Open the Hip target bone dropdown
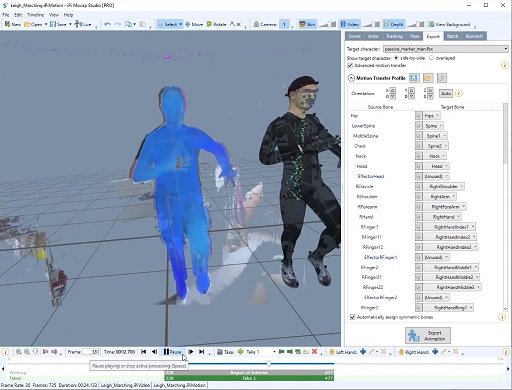The height and width of the screenshot is (390, 512). pos(431,116)
